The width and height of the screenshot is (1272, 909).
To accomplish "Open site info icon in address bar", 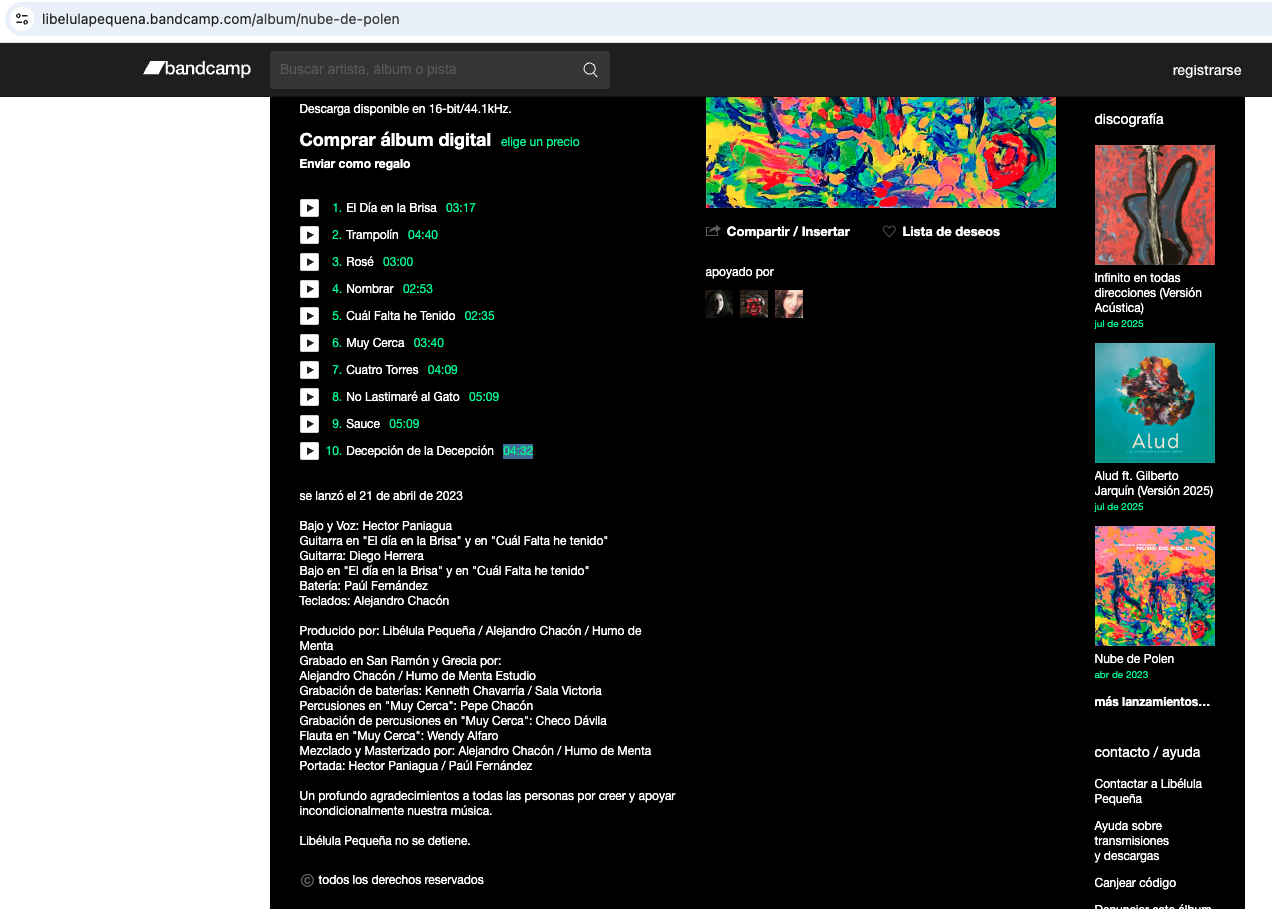I will pos(22,19).
